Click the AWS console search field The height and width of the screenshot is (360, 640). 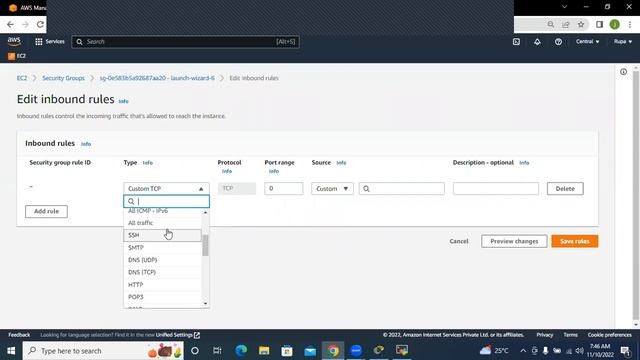point(185,42)
